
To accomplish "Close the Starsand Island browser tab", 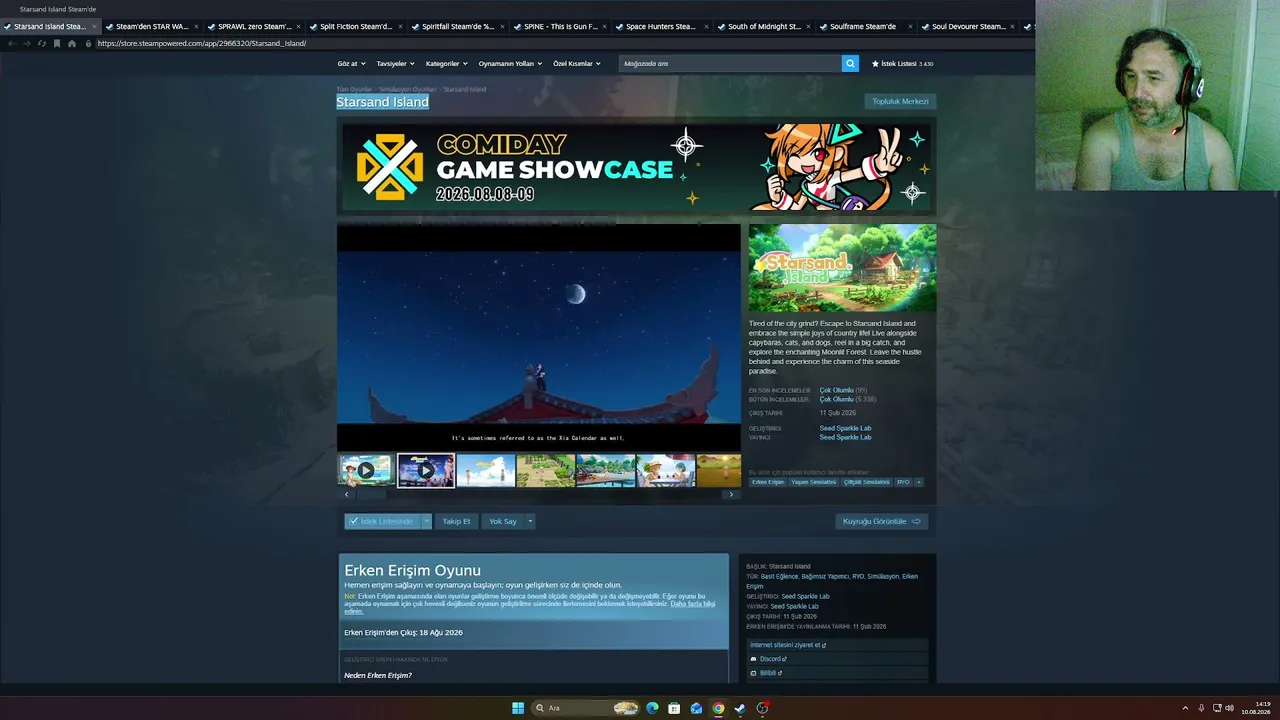I will click(95, 27).
